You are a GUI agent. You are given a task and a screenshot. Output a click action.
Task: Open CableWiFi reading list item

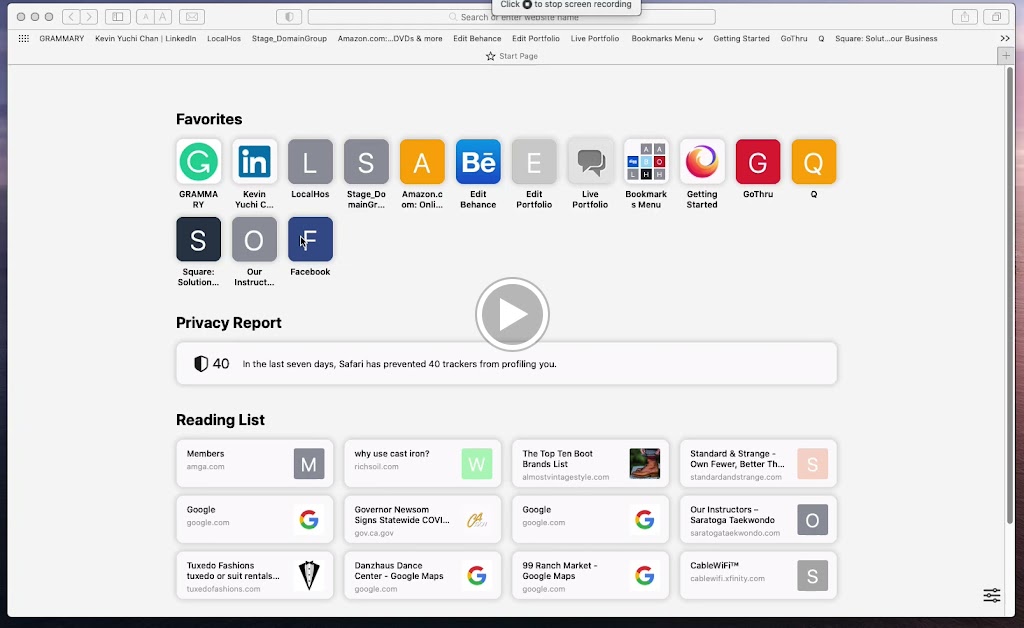758,575
